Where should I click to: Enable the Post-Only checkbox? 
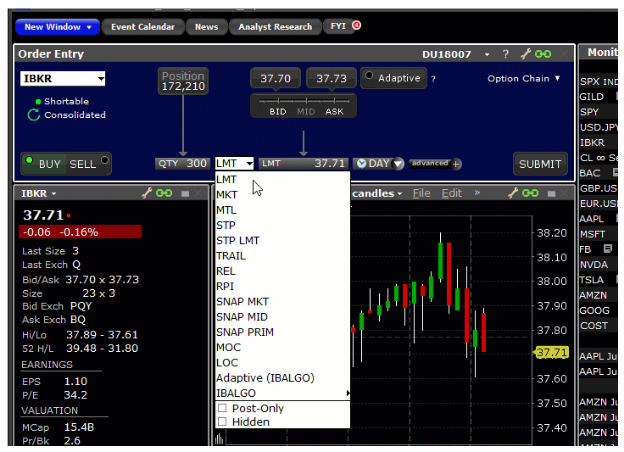point(222,408)
